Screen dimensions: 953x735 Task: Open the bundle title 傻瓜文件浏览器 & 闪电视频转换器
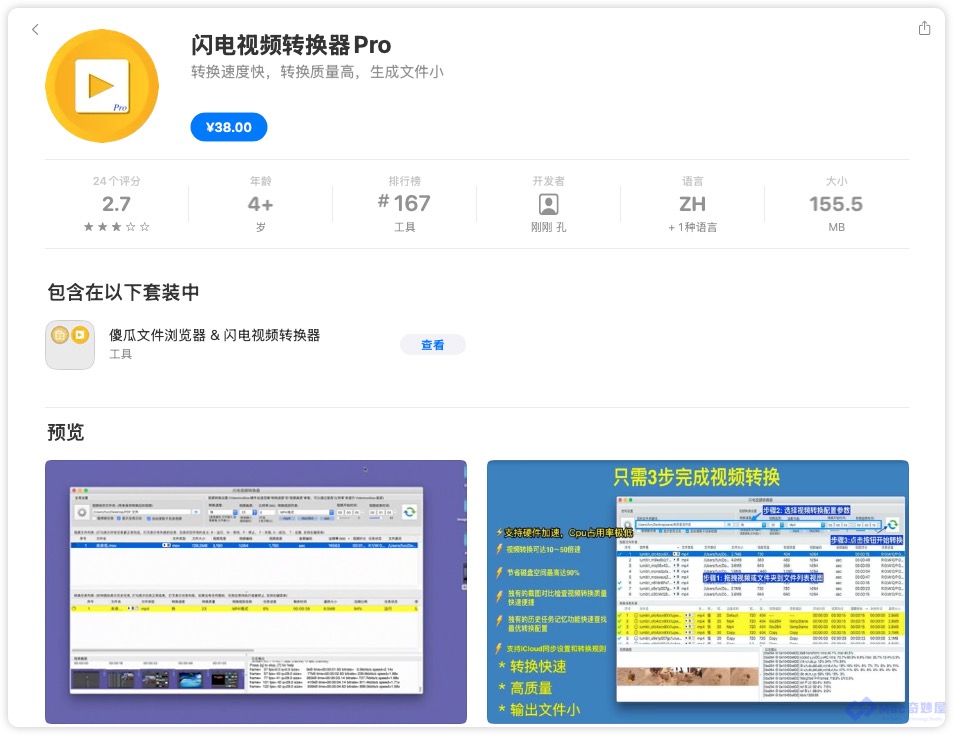tap(215, 335)
